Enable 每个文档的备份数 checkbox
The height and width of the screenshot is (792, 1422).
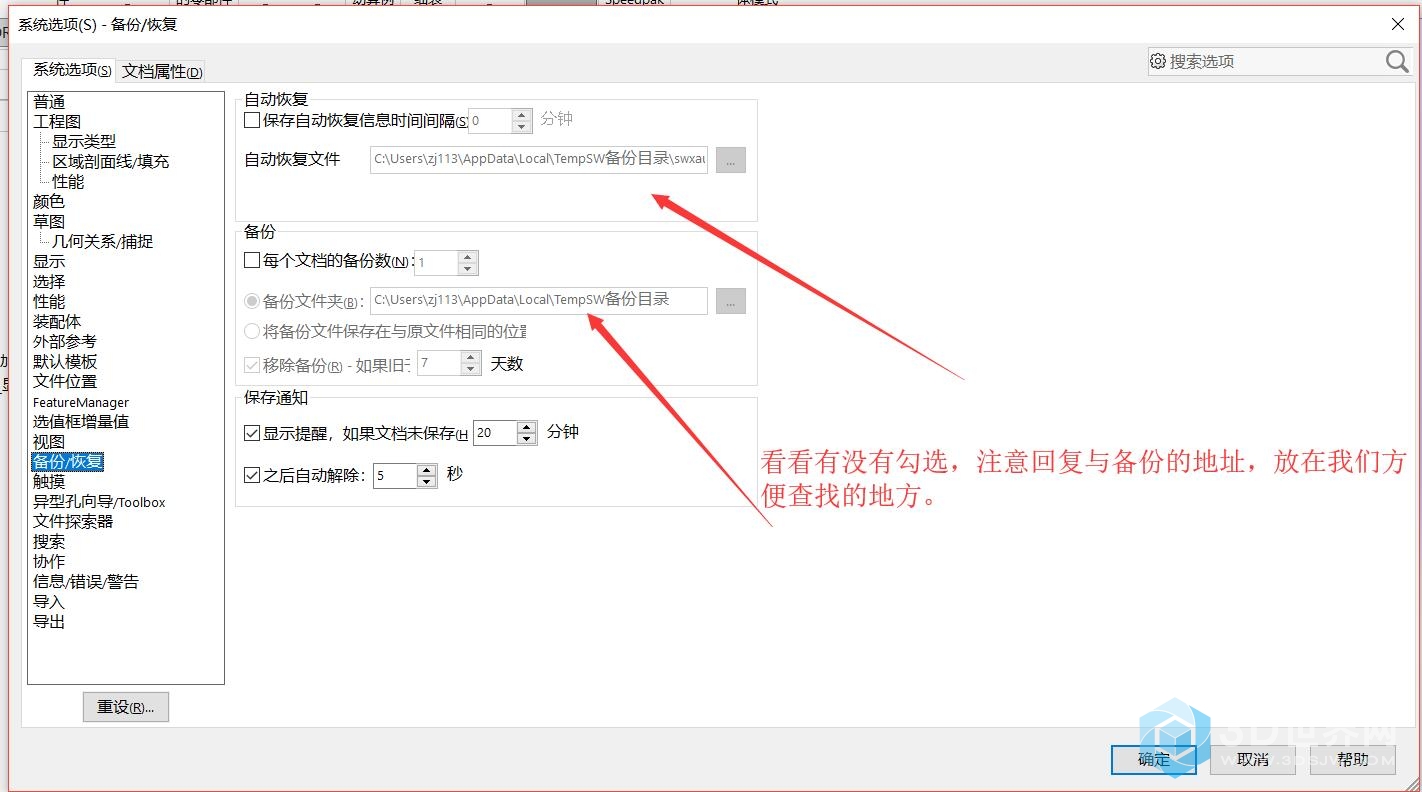click(x=252, y=261)
